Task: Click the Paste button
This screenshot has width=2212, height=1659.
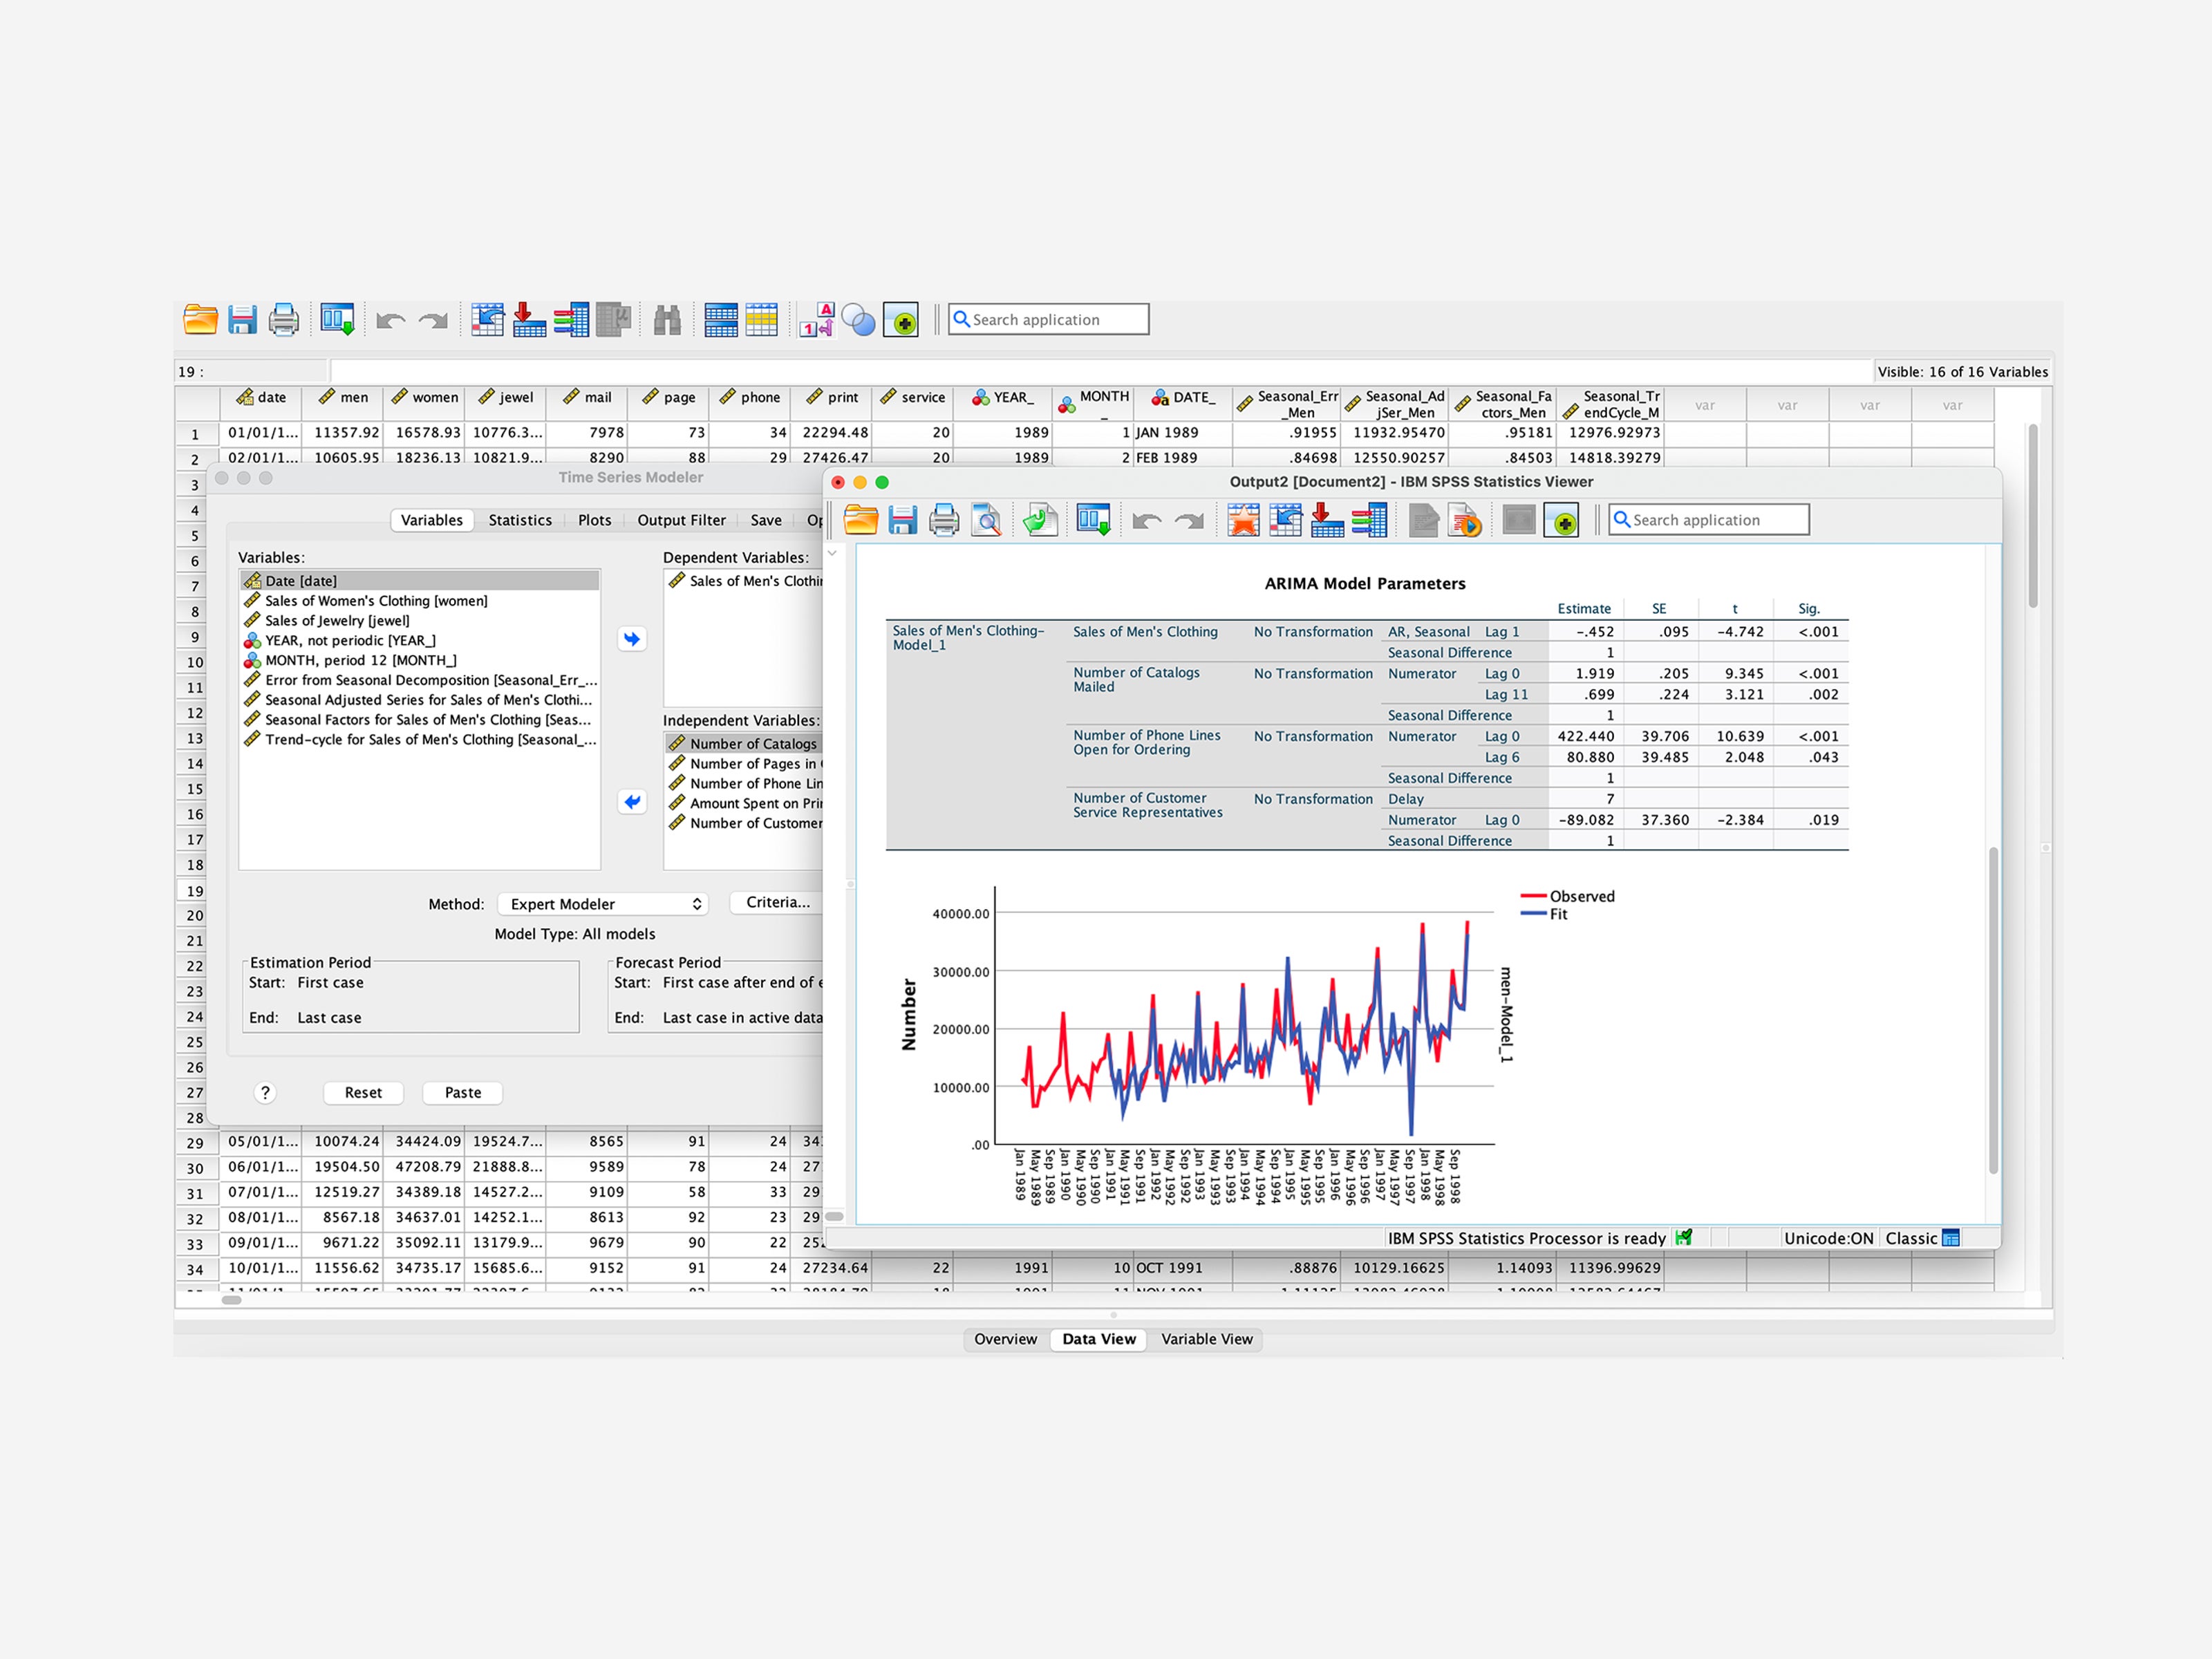Action: [463, 1093]
